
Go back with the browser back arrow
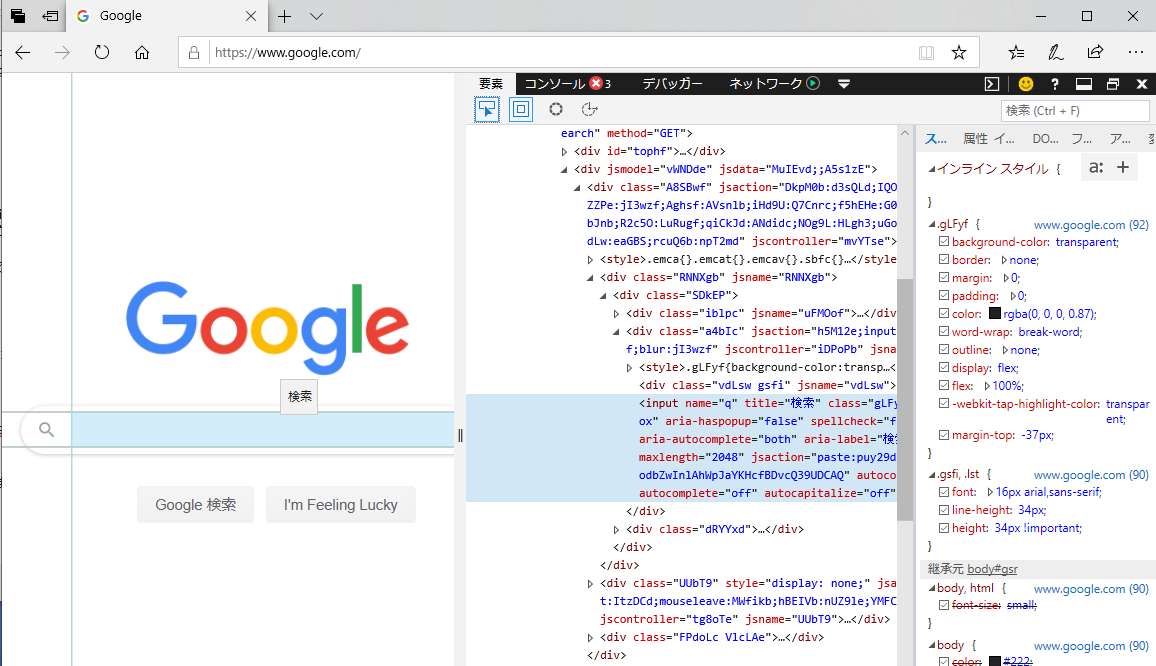coord(23,52)
